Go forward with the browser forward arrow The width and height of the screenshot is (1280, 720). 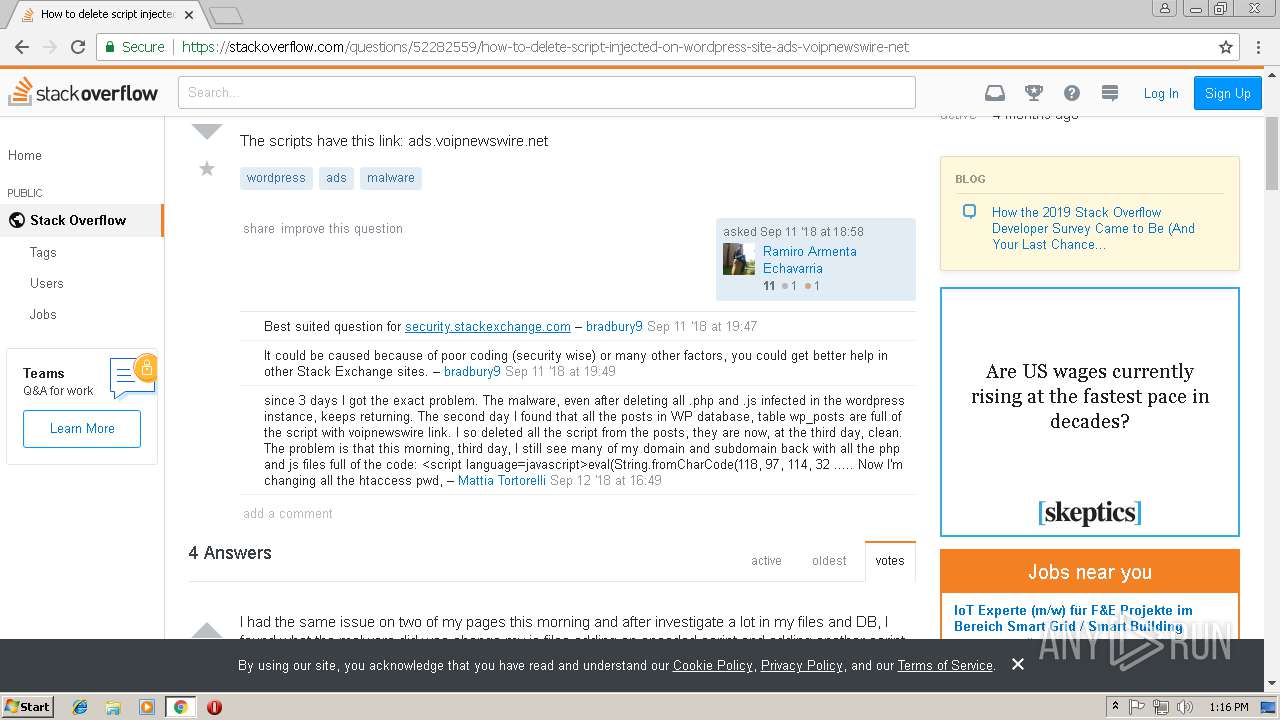(50, 47)
